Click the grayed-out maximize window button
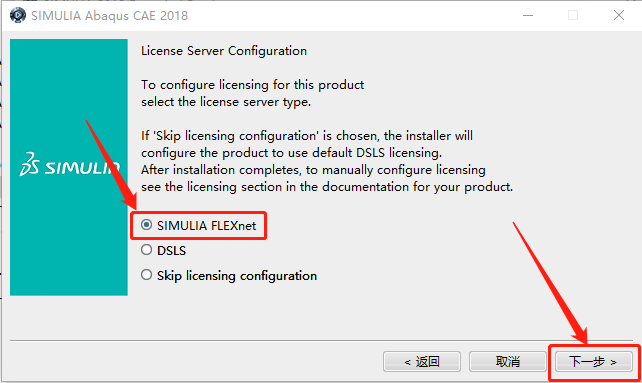The image size is (642, 383). (x=573, y=16)
